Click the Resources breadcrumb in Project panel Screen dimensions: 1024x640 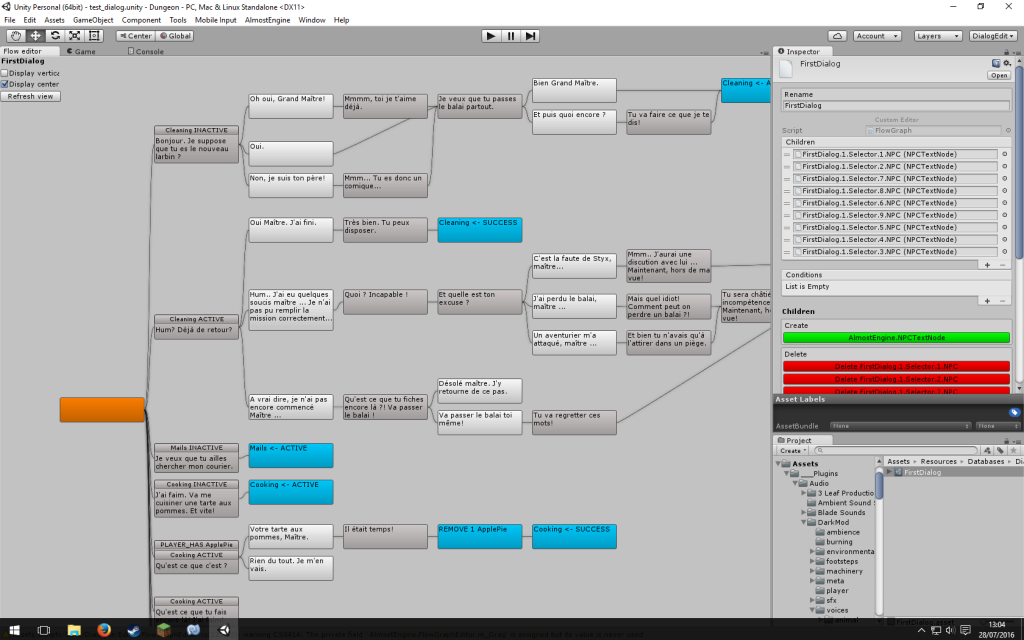click(x=938, y=461)
